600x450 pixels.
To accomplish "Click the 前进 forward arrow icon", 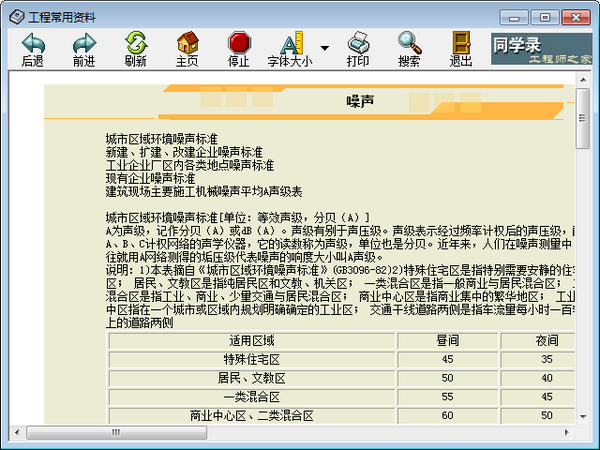I will click(x=84, y=43).
